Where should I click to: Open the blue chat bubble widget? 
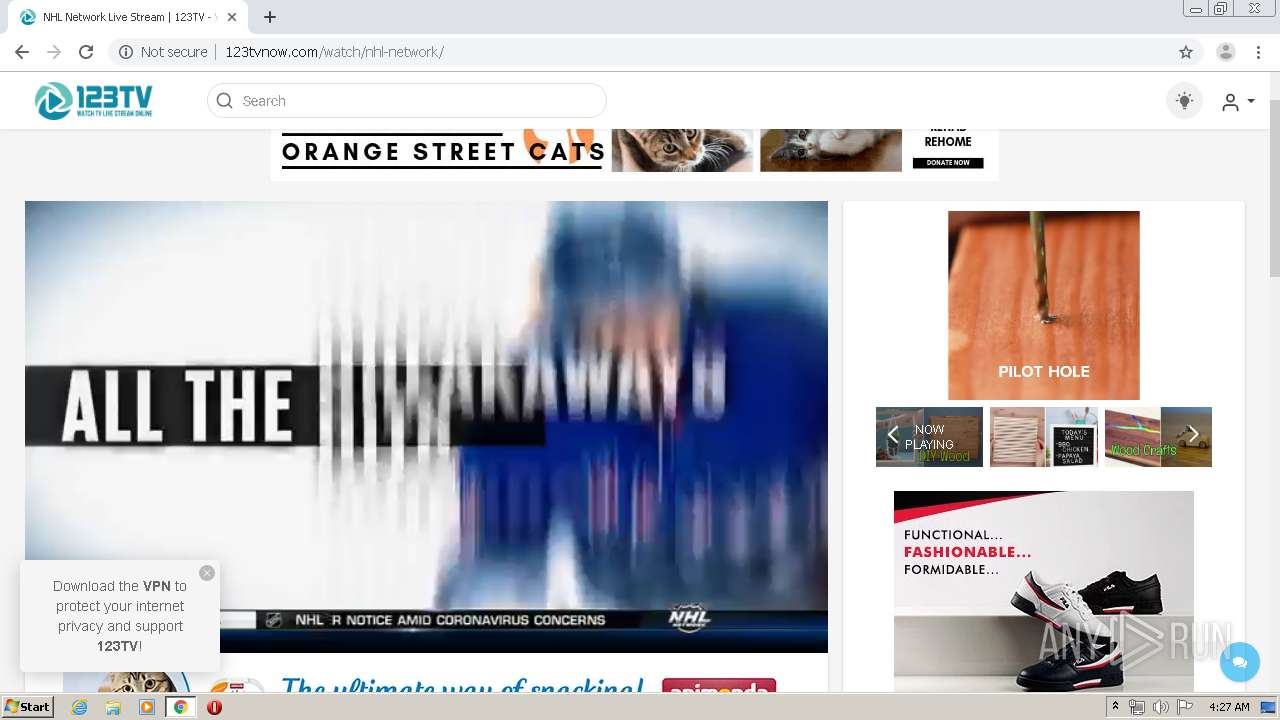coord(1240,662)
